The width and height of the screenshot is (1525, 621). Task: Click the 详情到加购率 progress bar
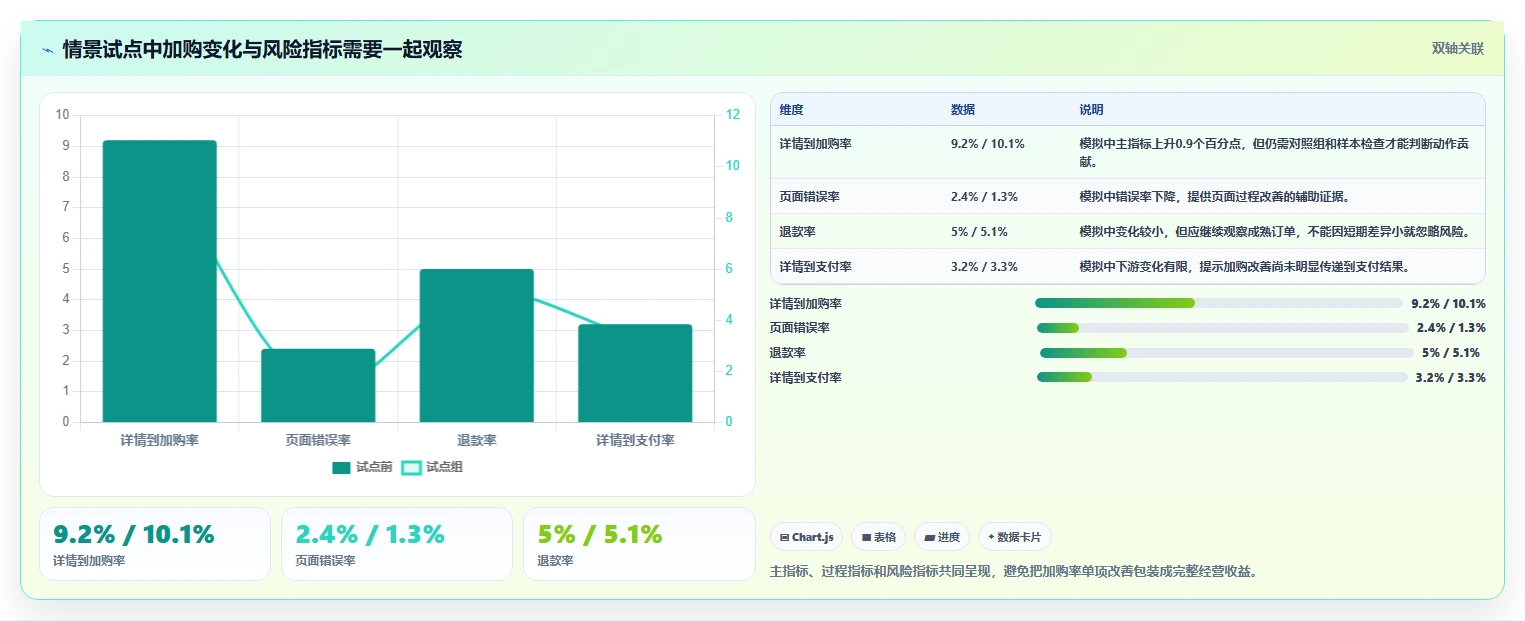pos(1219,303)
